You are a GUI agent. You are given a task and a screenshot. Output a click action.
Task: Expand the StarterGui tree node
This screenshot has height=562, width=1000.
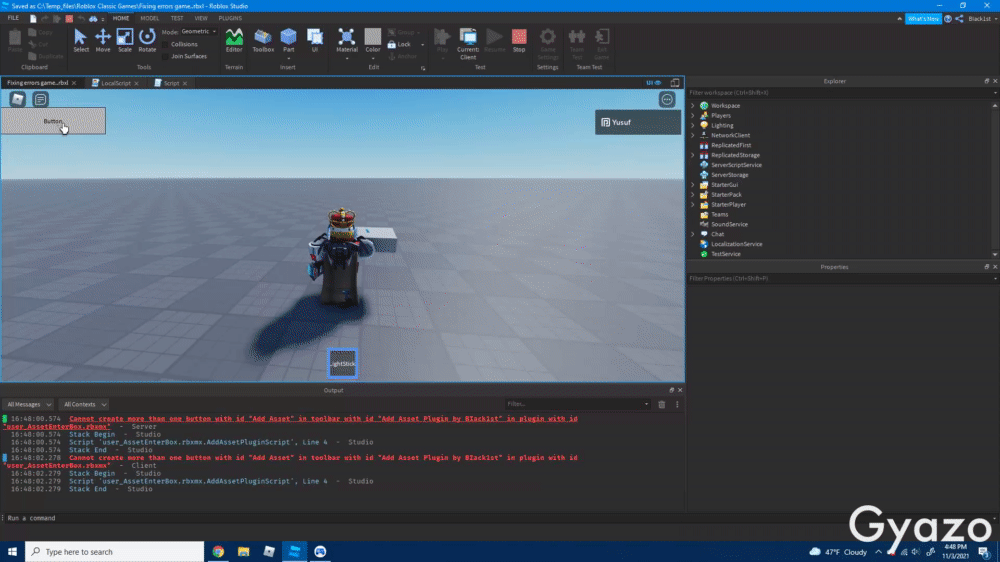pyautogui.click(x=693, y=185)
